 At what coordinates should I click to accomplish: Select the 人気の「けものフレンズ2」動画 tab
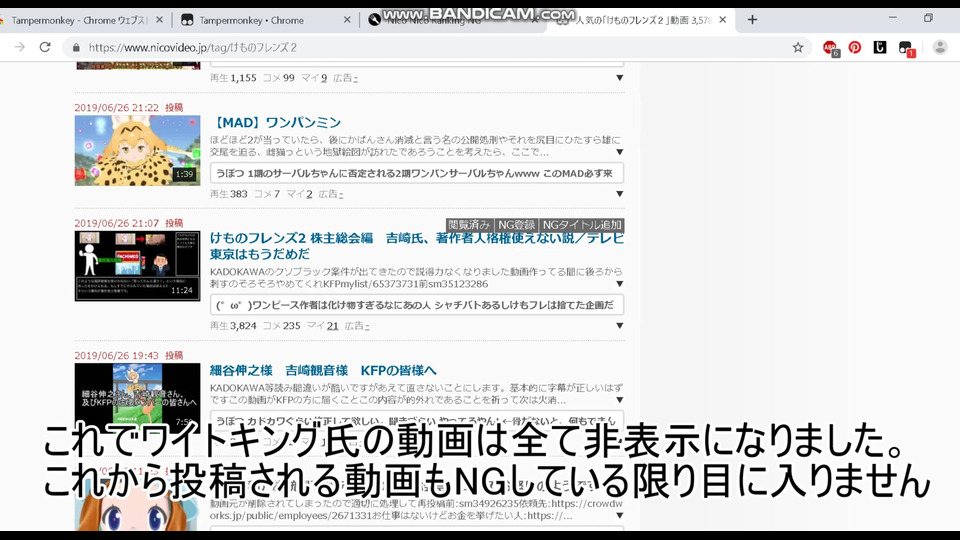642,20
